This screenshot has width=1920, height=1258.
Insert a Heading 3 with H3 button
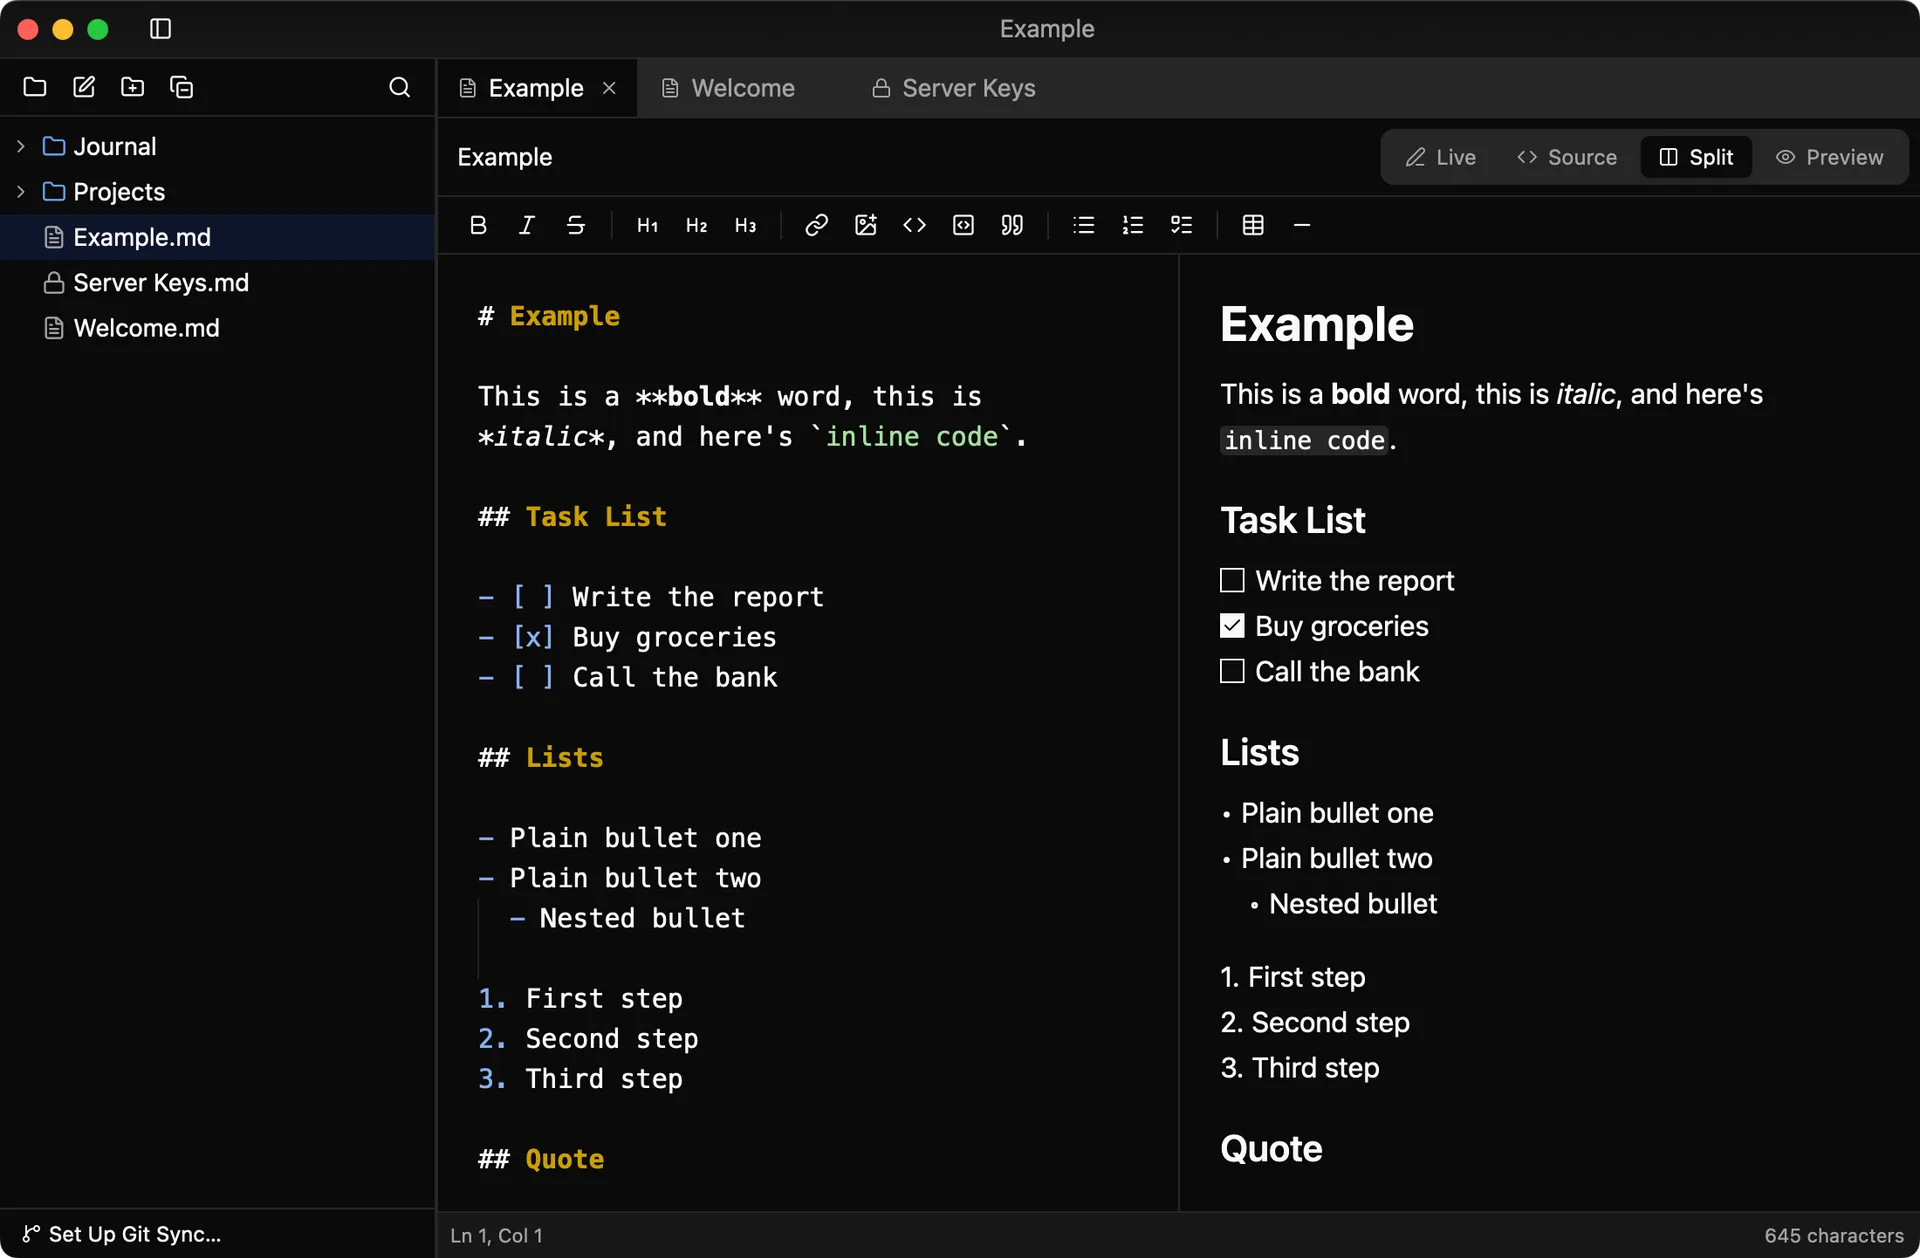coord(745,225)
